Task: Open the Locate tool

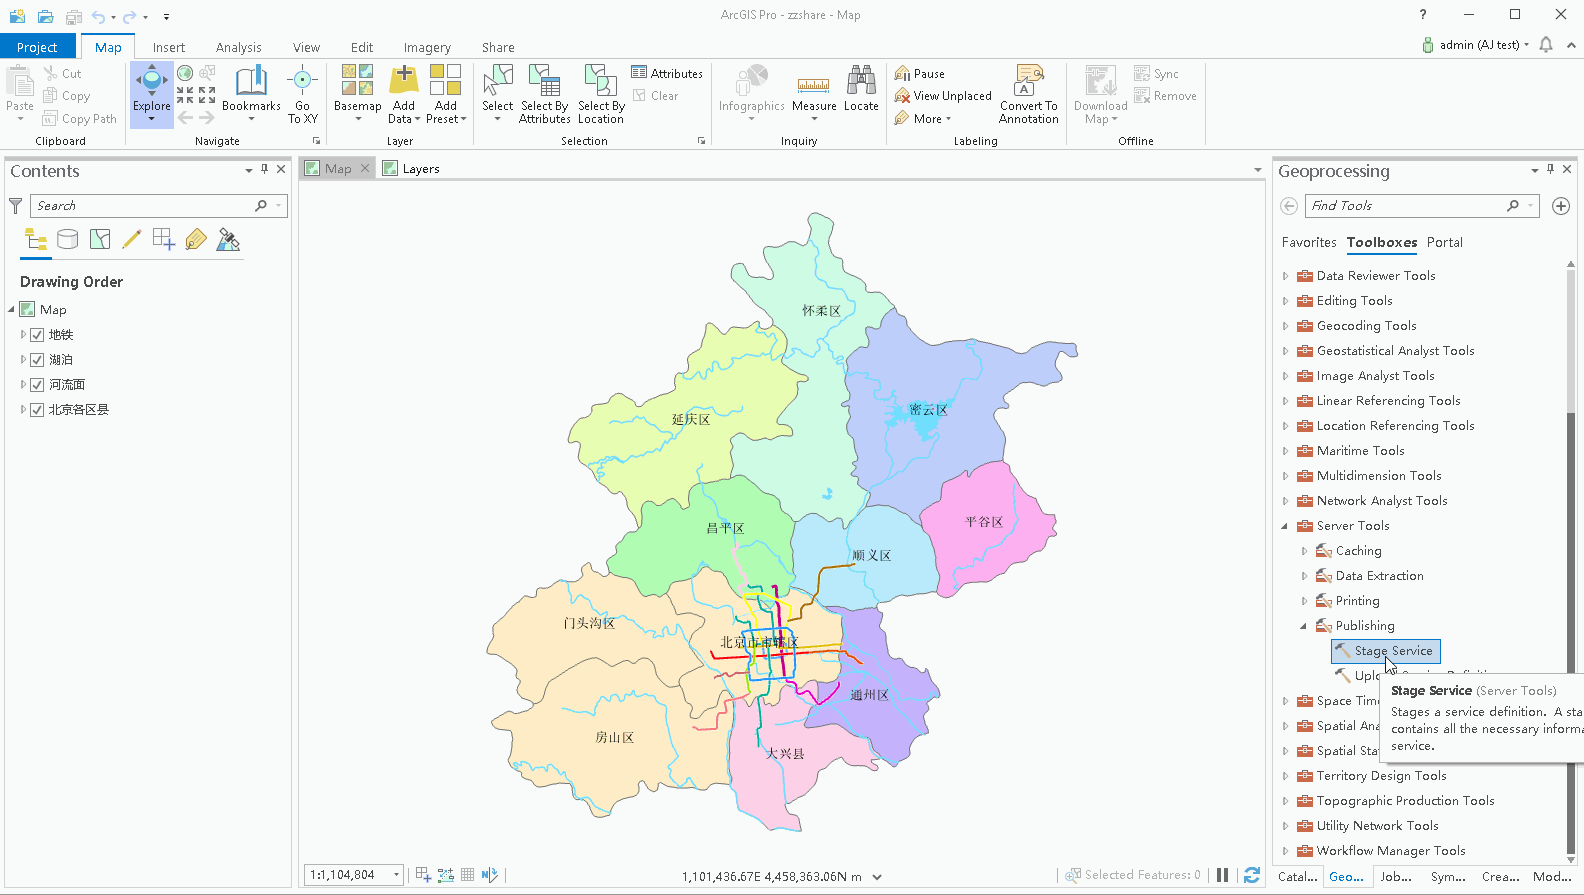Action: (x=860, y=89)
